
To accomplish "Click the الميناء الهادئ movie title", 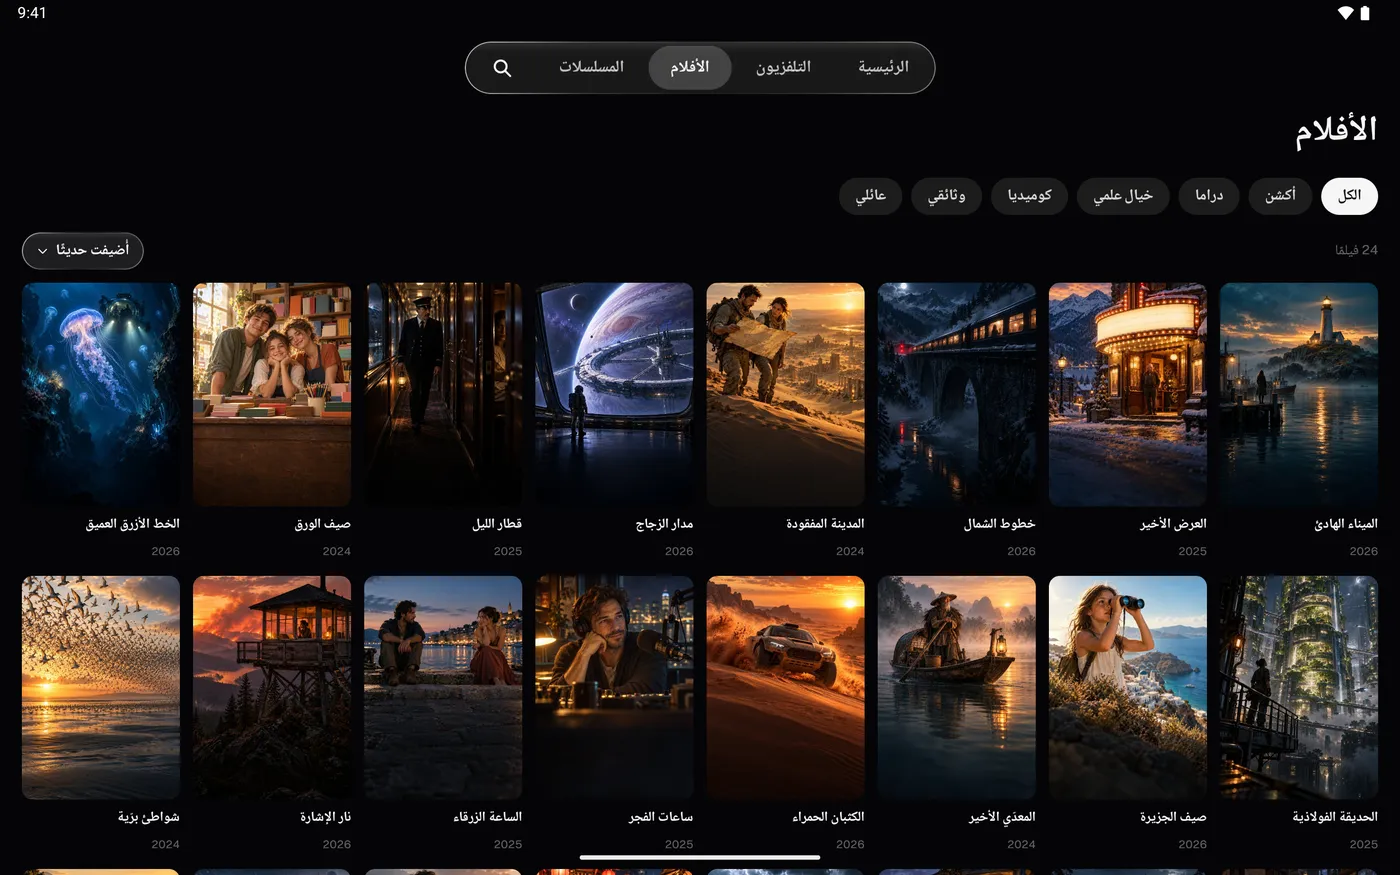I will click(1346, 524).
